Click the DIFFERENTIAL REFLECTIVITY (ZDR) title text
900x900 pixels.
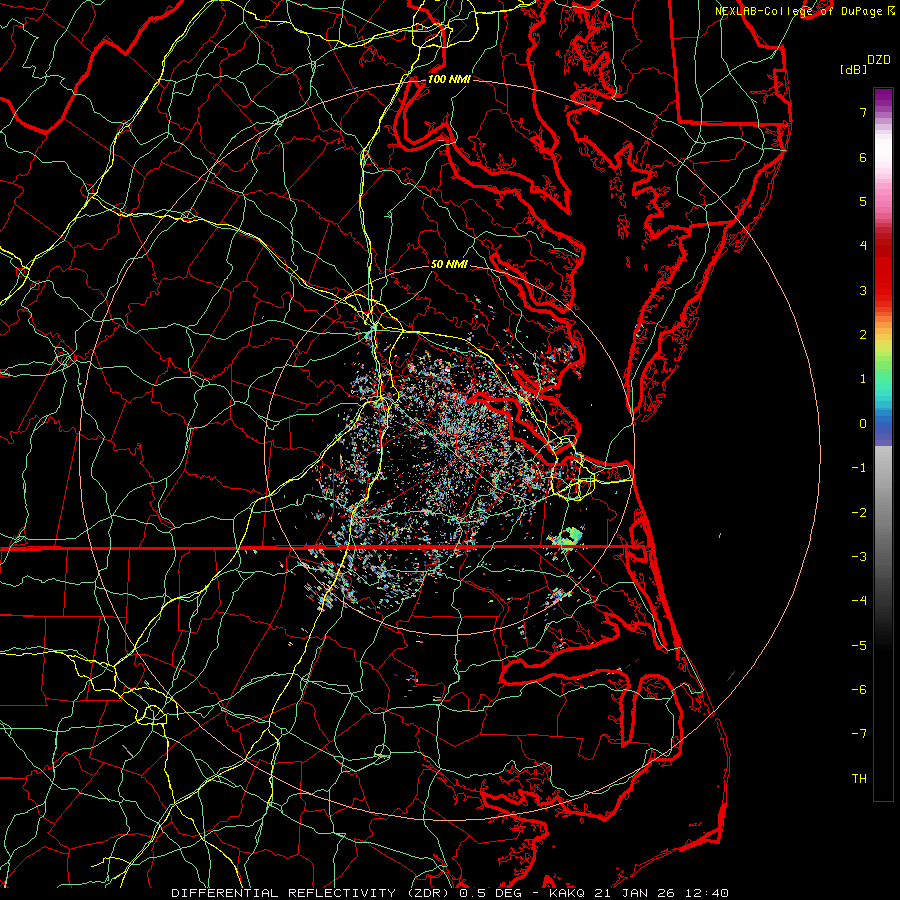coord(312,893)
